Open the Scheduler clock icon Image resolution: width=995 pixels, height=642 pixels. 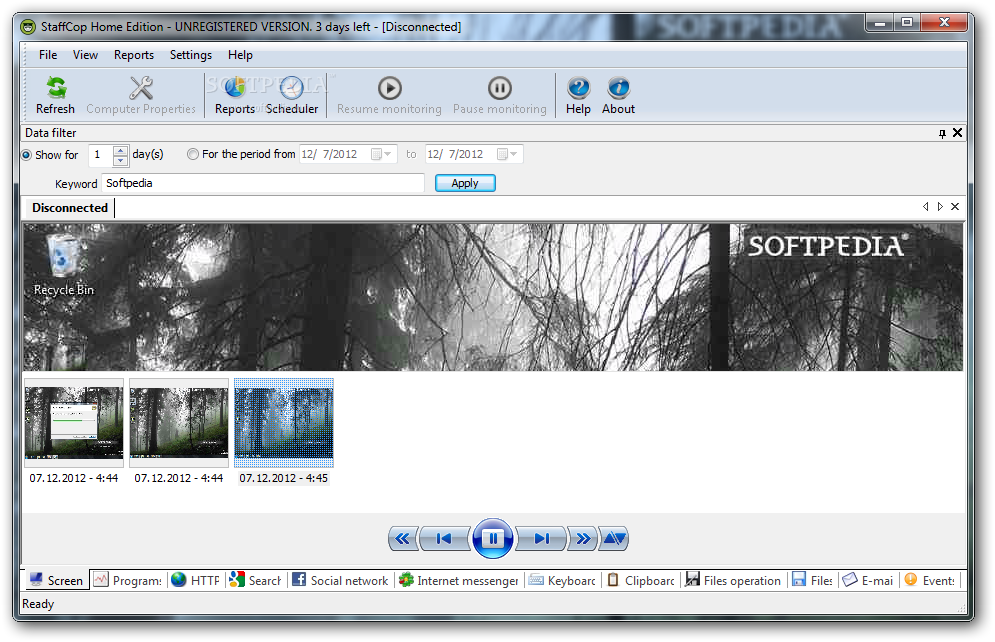tap(292, 88)
